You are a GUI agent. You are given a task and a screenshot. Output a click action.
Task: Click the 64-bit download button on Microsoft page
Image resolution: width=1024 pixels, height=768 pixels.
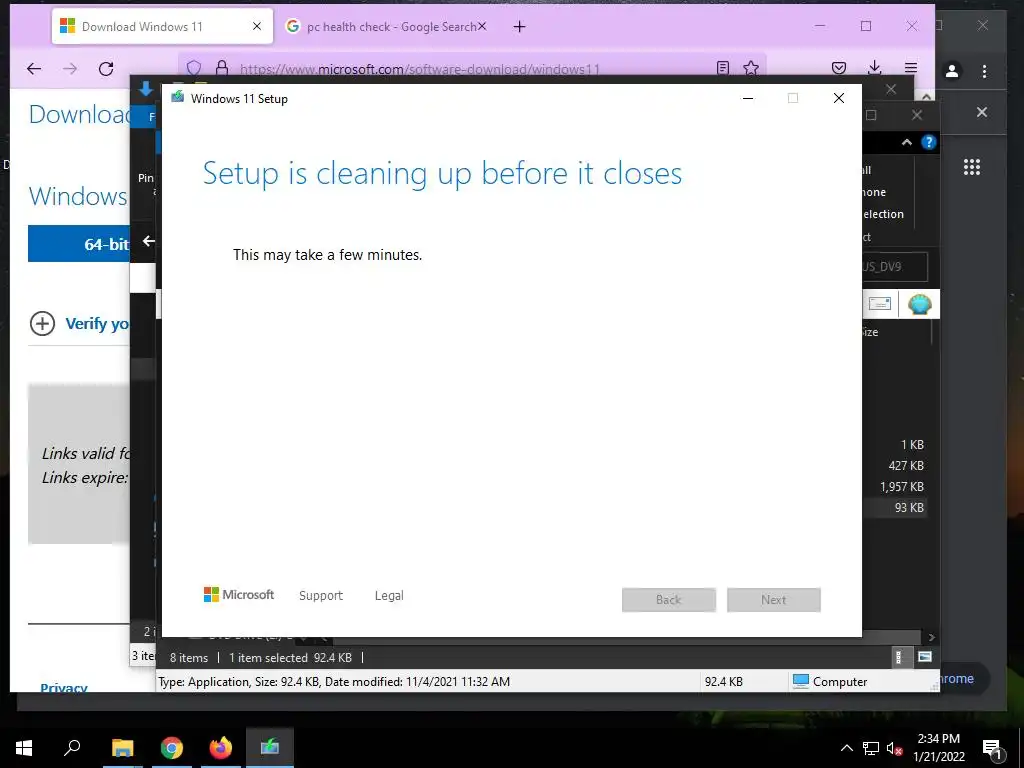(x=79, y=244)
